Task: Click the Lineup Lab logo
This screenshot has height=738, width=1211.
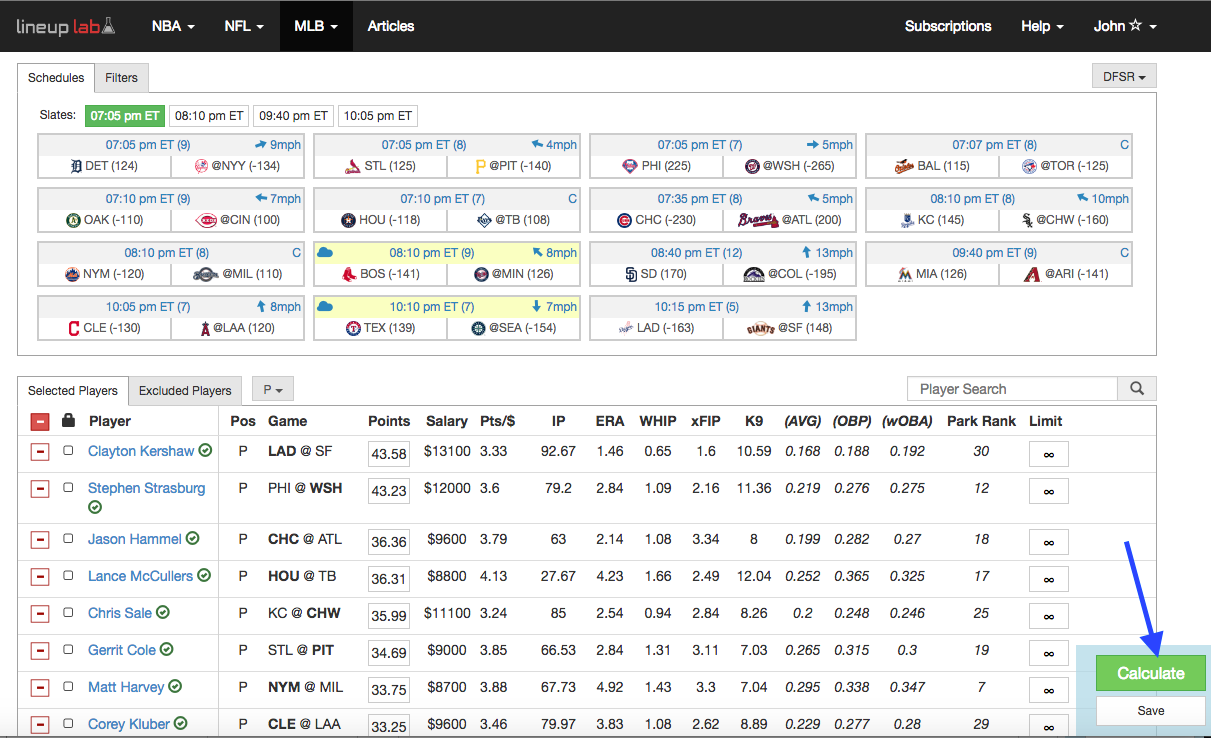Action: pyautogui.click(x=65, y=26)
